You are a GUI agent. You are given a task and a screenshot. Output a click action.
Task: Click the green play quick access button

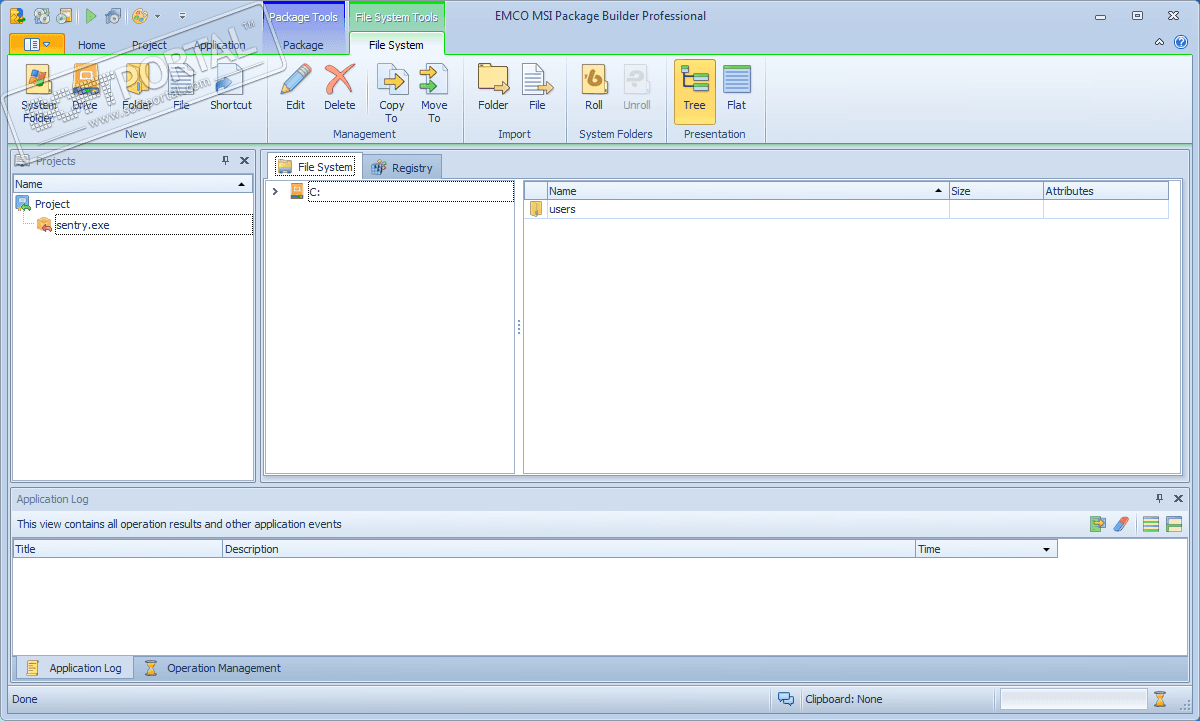tap(91, 16)
